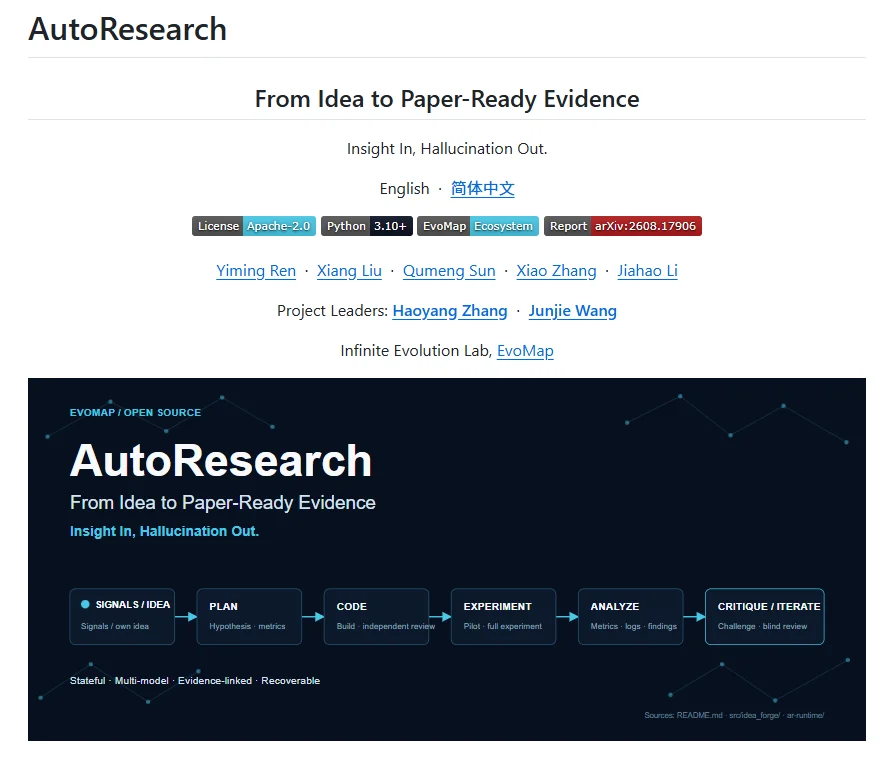Screen dimensions: 889x757
Task: Click 'Stateful · Multi-model · Evidence-linked · Recoverable' text
Action: [x=195, y=680]
